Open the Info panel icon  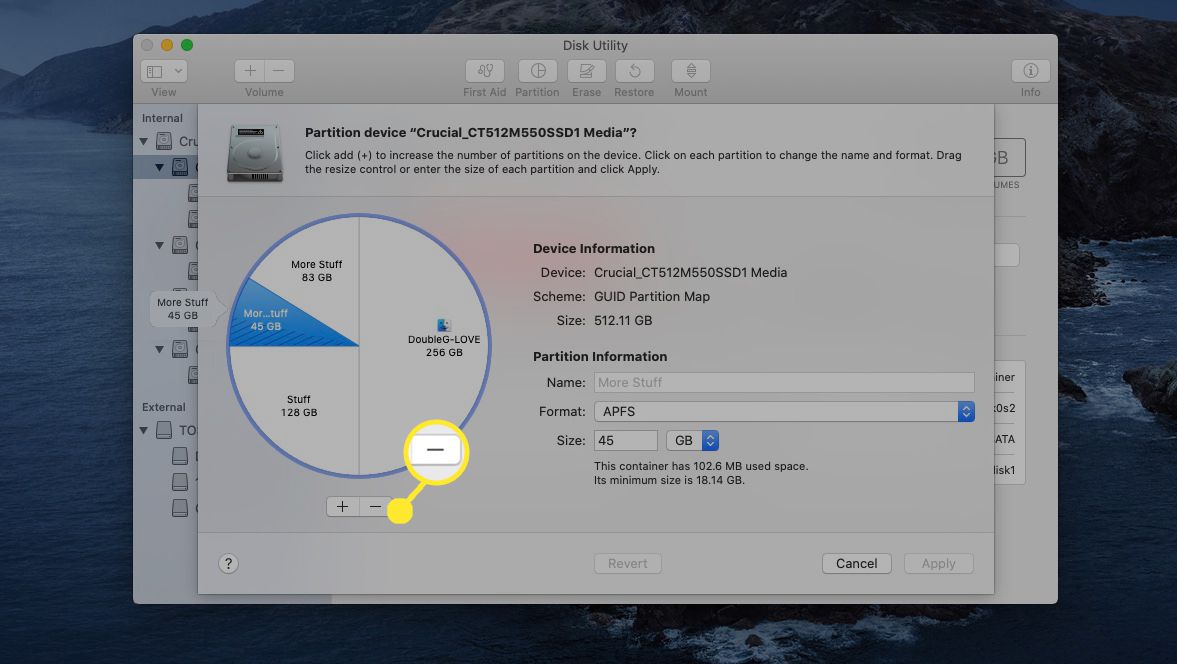(1030, 72)
